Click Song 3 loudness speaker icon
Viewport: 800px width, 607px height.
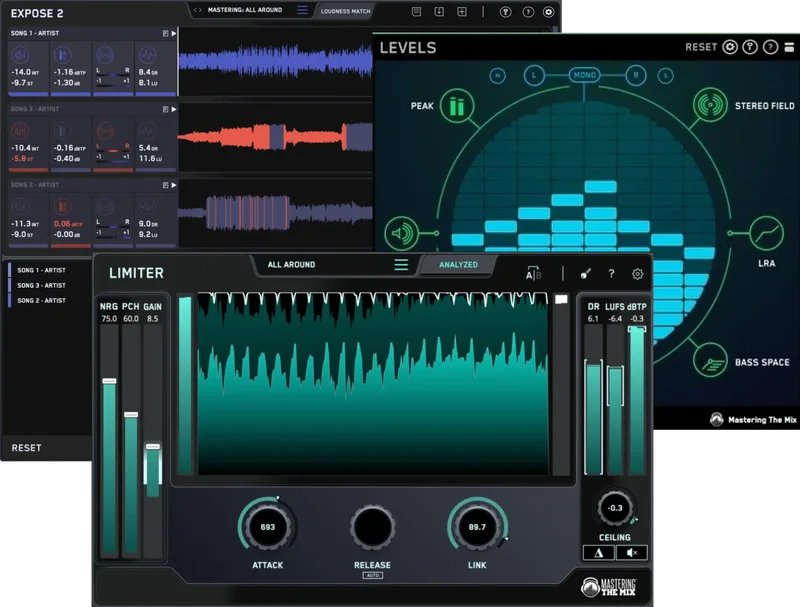(20, 131)
